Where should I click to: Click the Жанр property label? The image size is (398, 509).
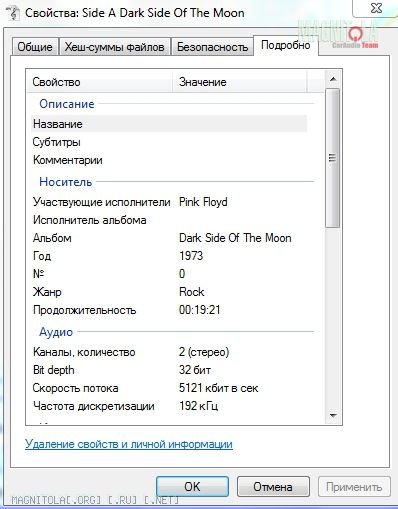click(47, 292)
